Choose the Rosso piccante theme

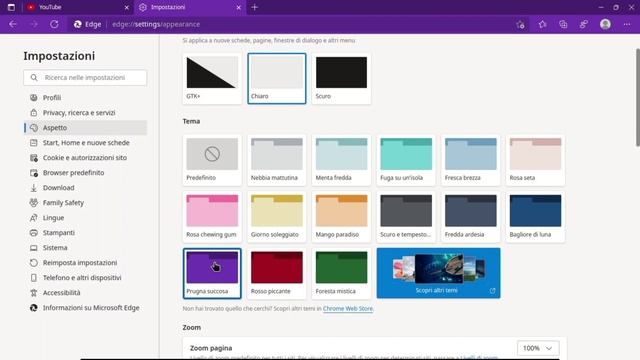click(277, 273)
